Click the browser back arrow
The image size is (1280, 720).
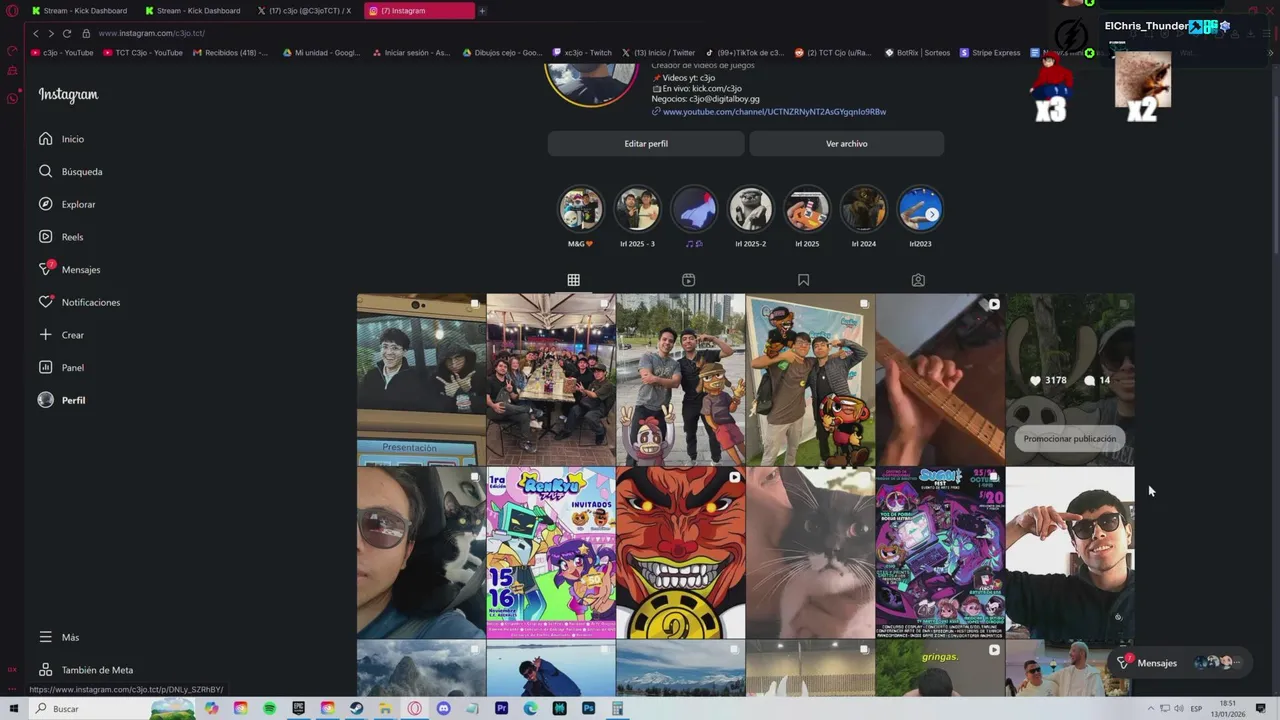click(x=36, y=33)
